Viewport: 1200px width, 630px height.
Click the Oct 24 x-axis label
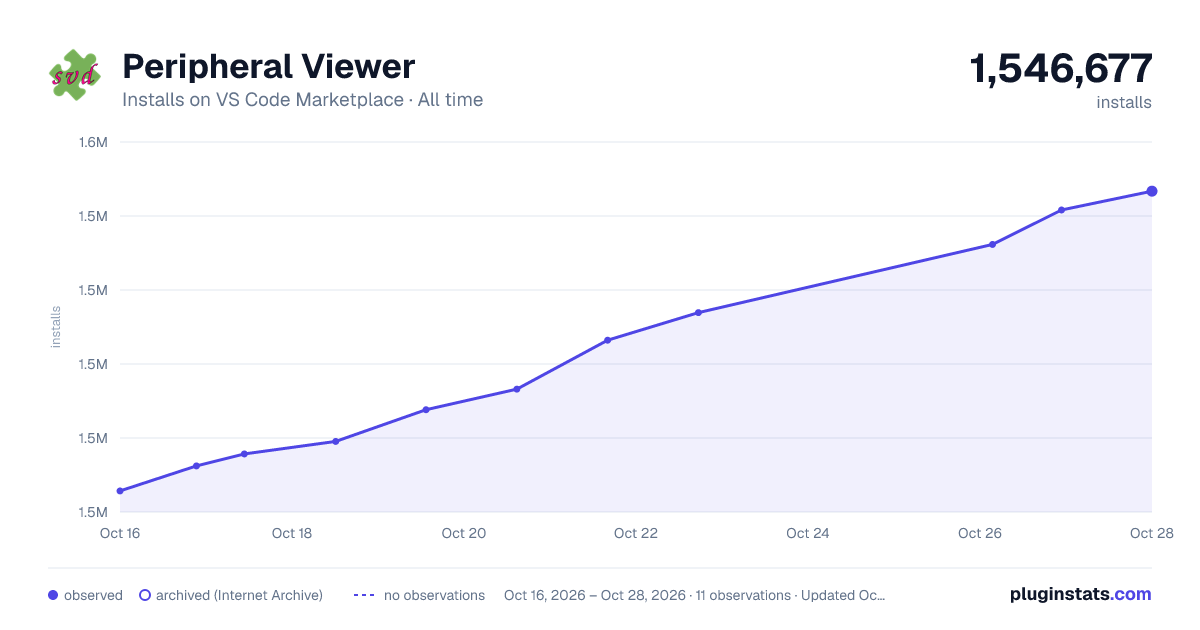pos(808,533)
